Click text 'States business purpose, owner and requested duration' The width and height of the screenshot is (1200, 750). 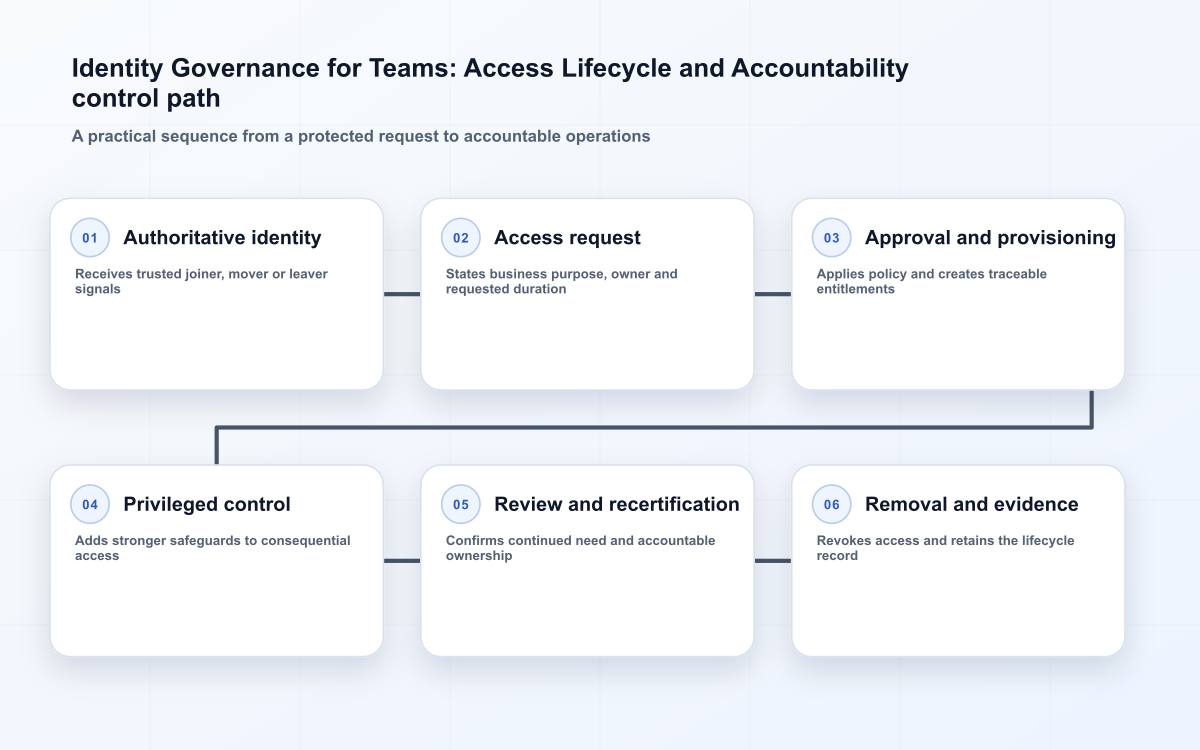click(x=562, y=281)
